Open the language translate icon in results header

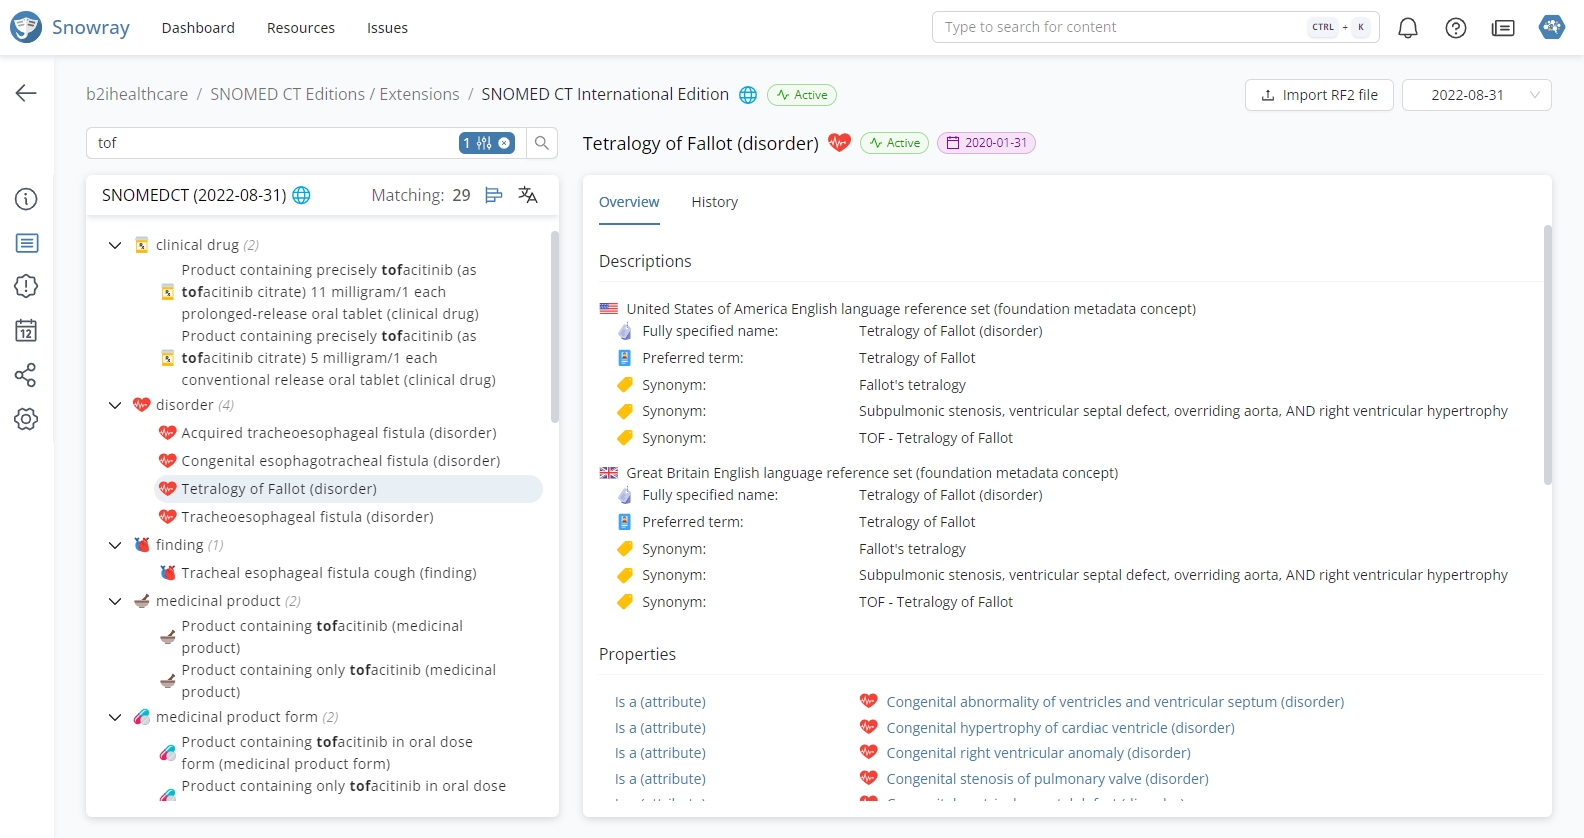point(528,195)
